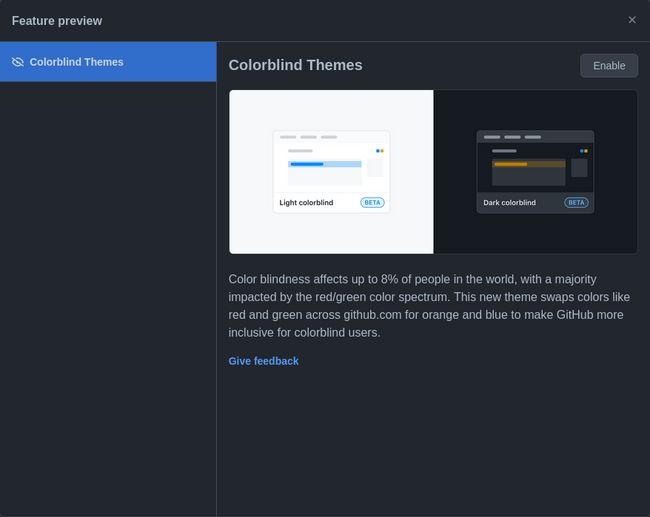Click the blue-orange dots in dark preview
650x517 pixels.
(583, 151)
